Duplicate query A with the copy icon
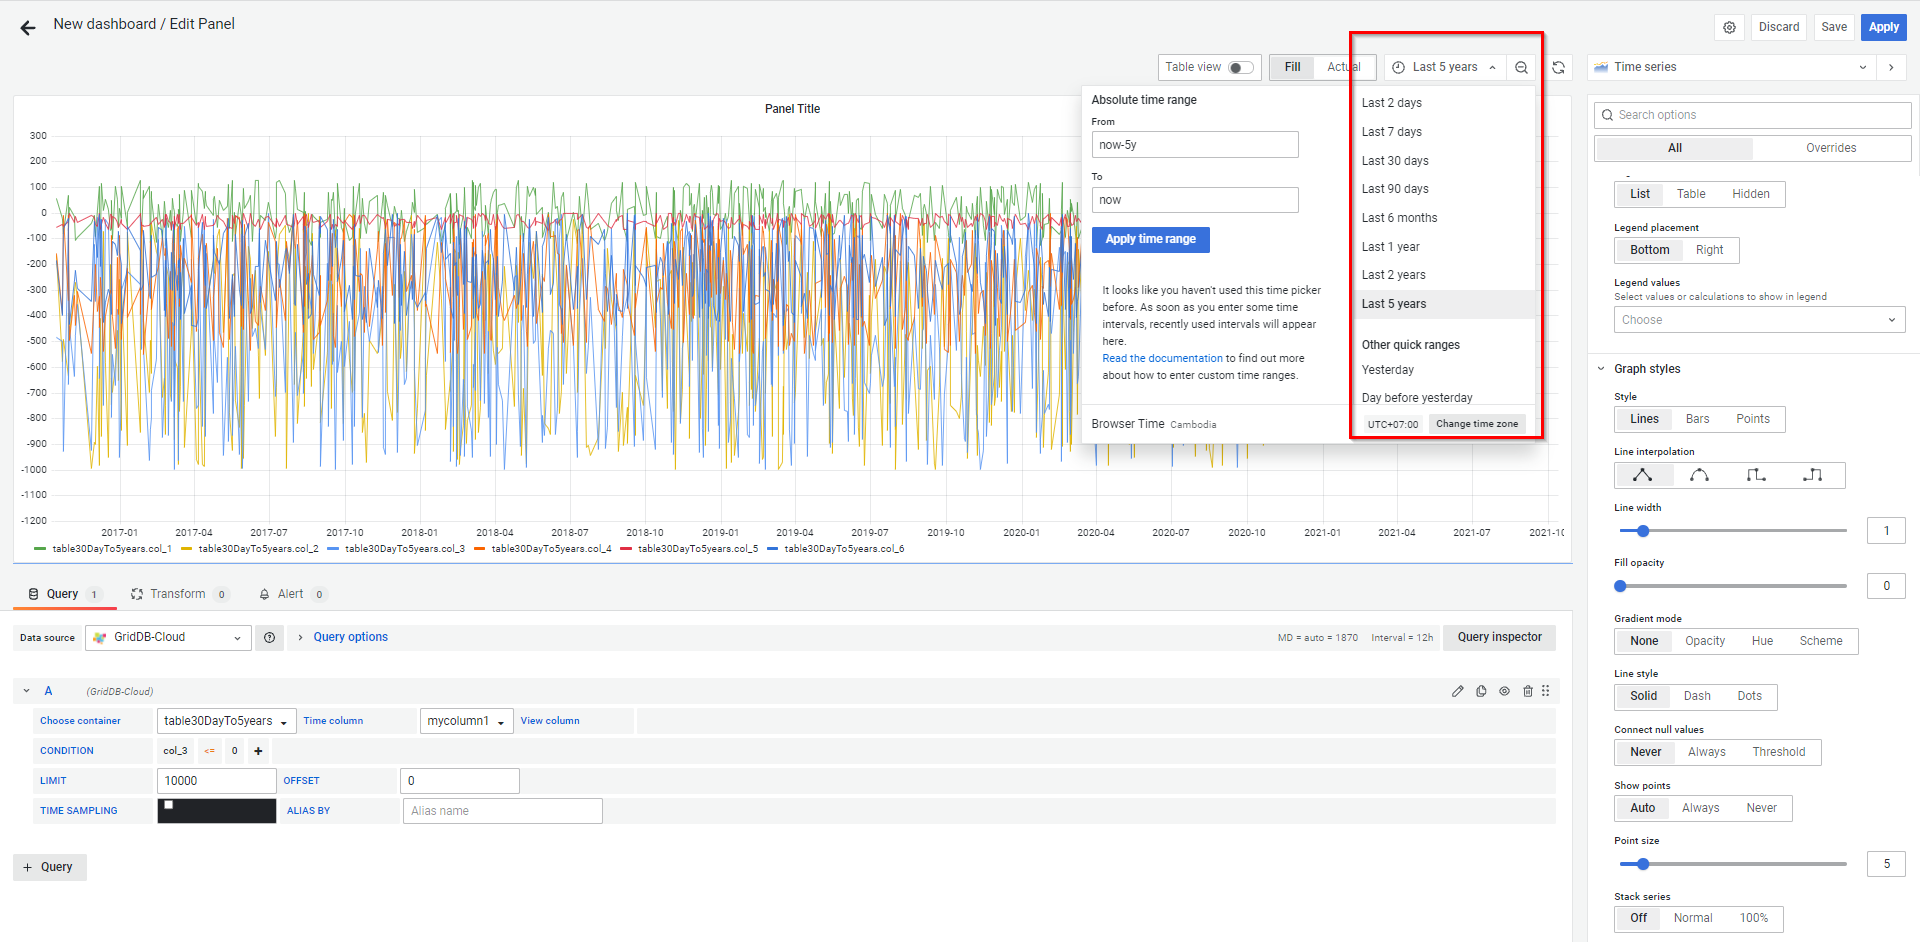Screen dimensions: 1920x942 [x=1481, y=691]
